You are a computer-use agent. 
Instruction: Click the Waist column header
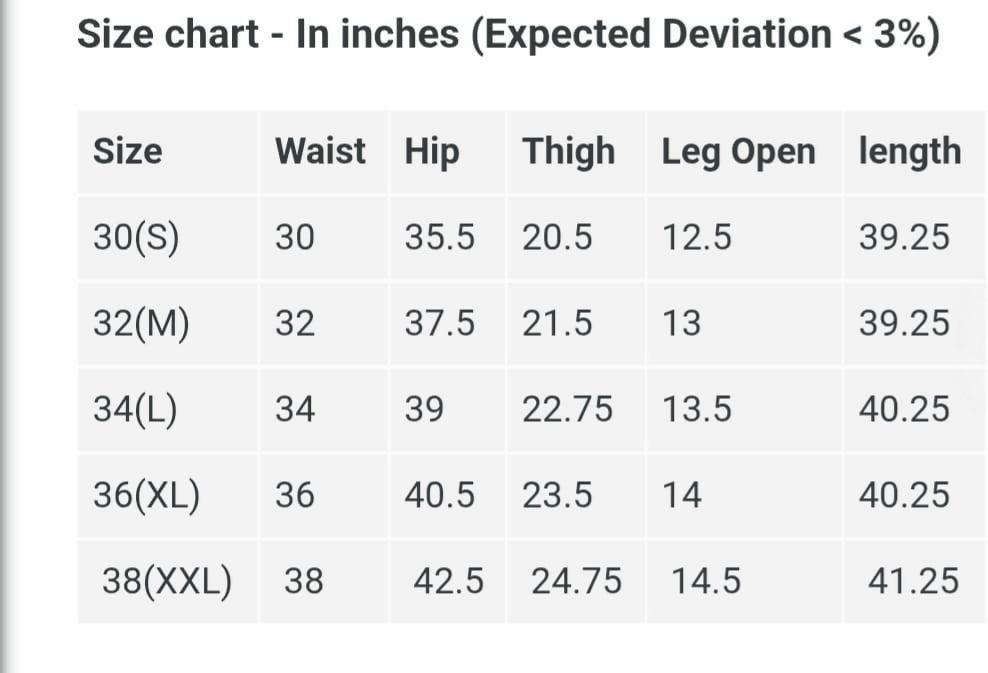320,152
